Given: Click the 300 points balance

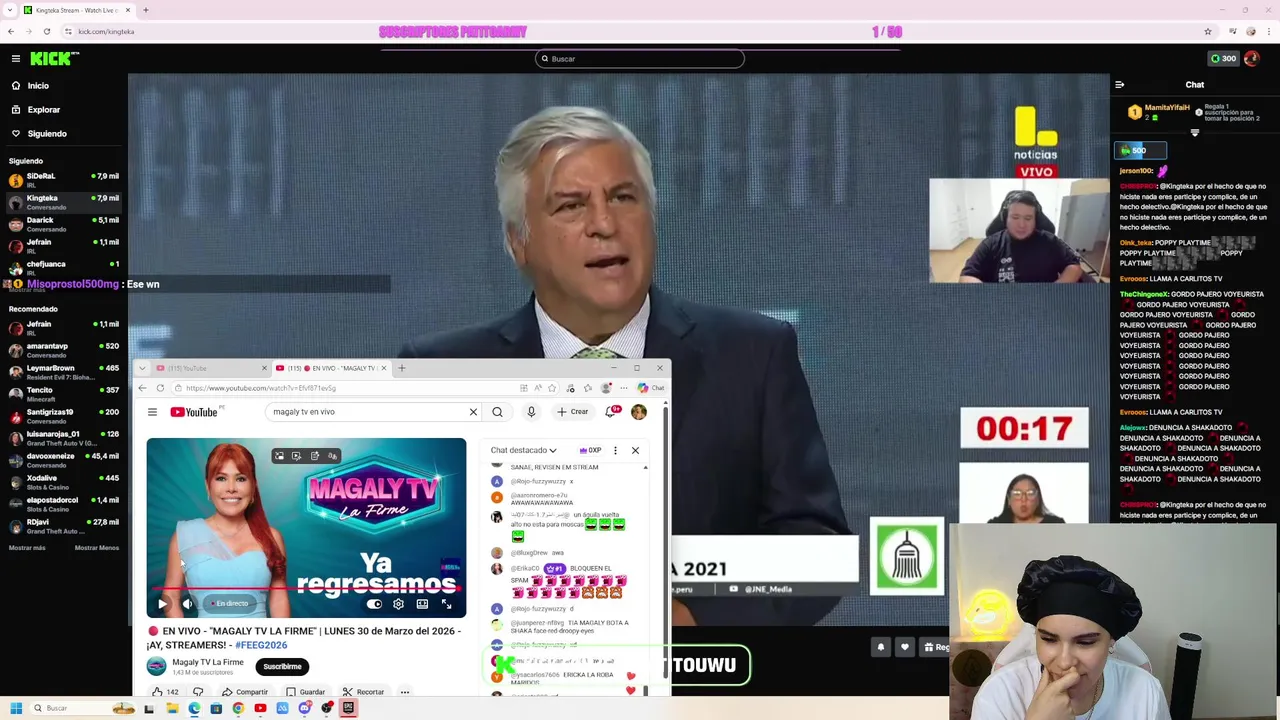Looking at the screenshot, I should (1224, 59).
